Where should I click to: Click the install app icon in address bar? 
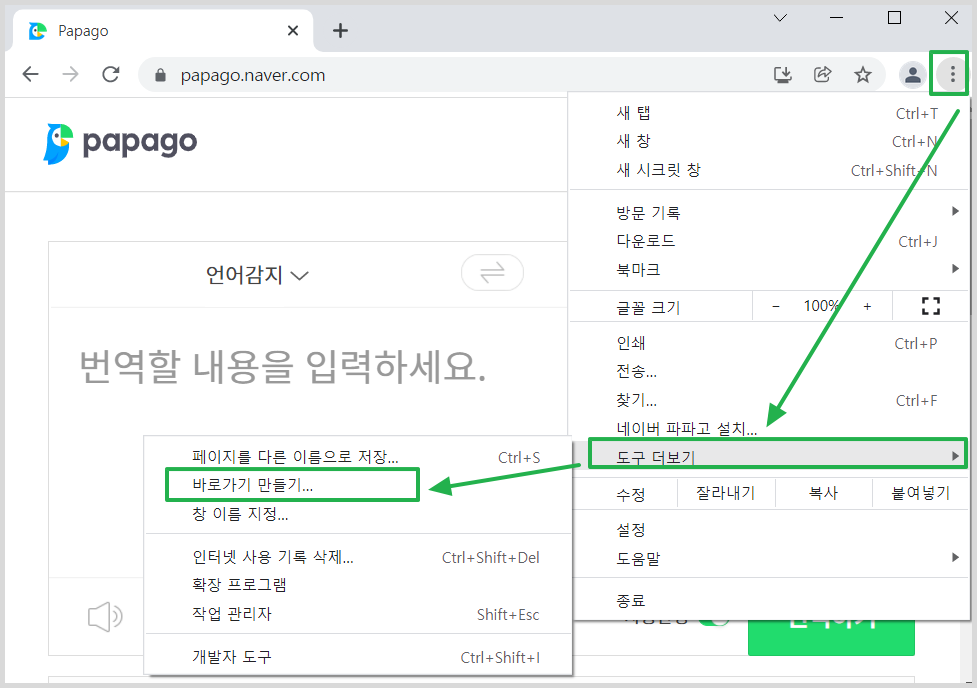pos(783,75)
